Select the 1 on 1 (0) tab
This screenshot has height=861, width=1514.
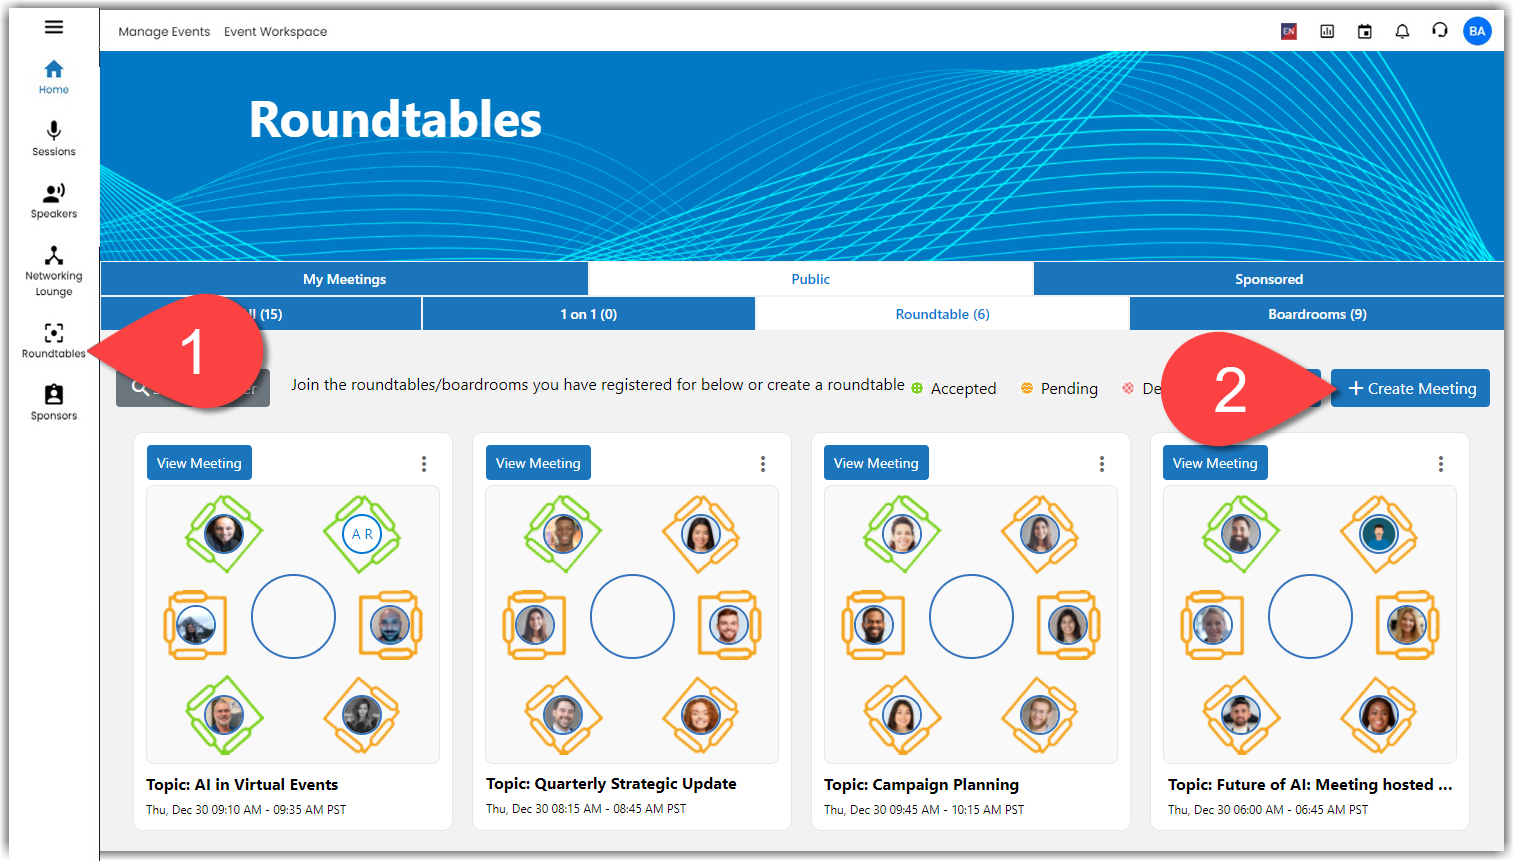(588, 314)
